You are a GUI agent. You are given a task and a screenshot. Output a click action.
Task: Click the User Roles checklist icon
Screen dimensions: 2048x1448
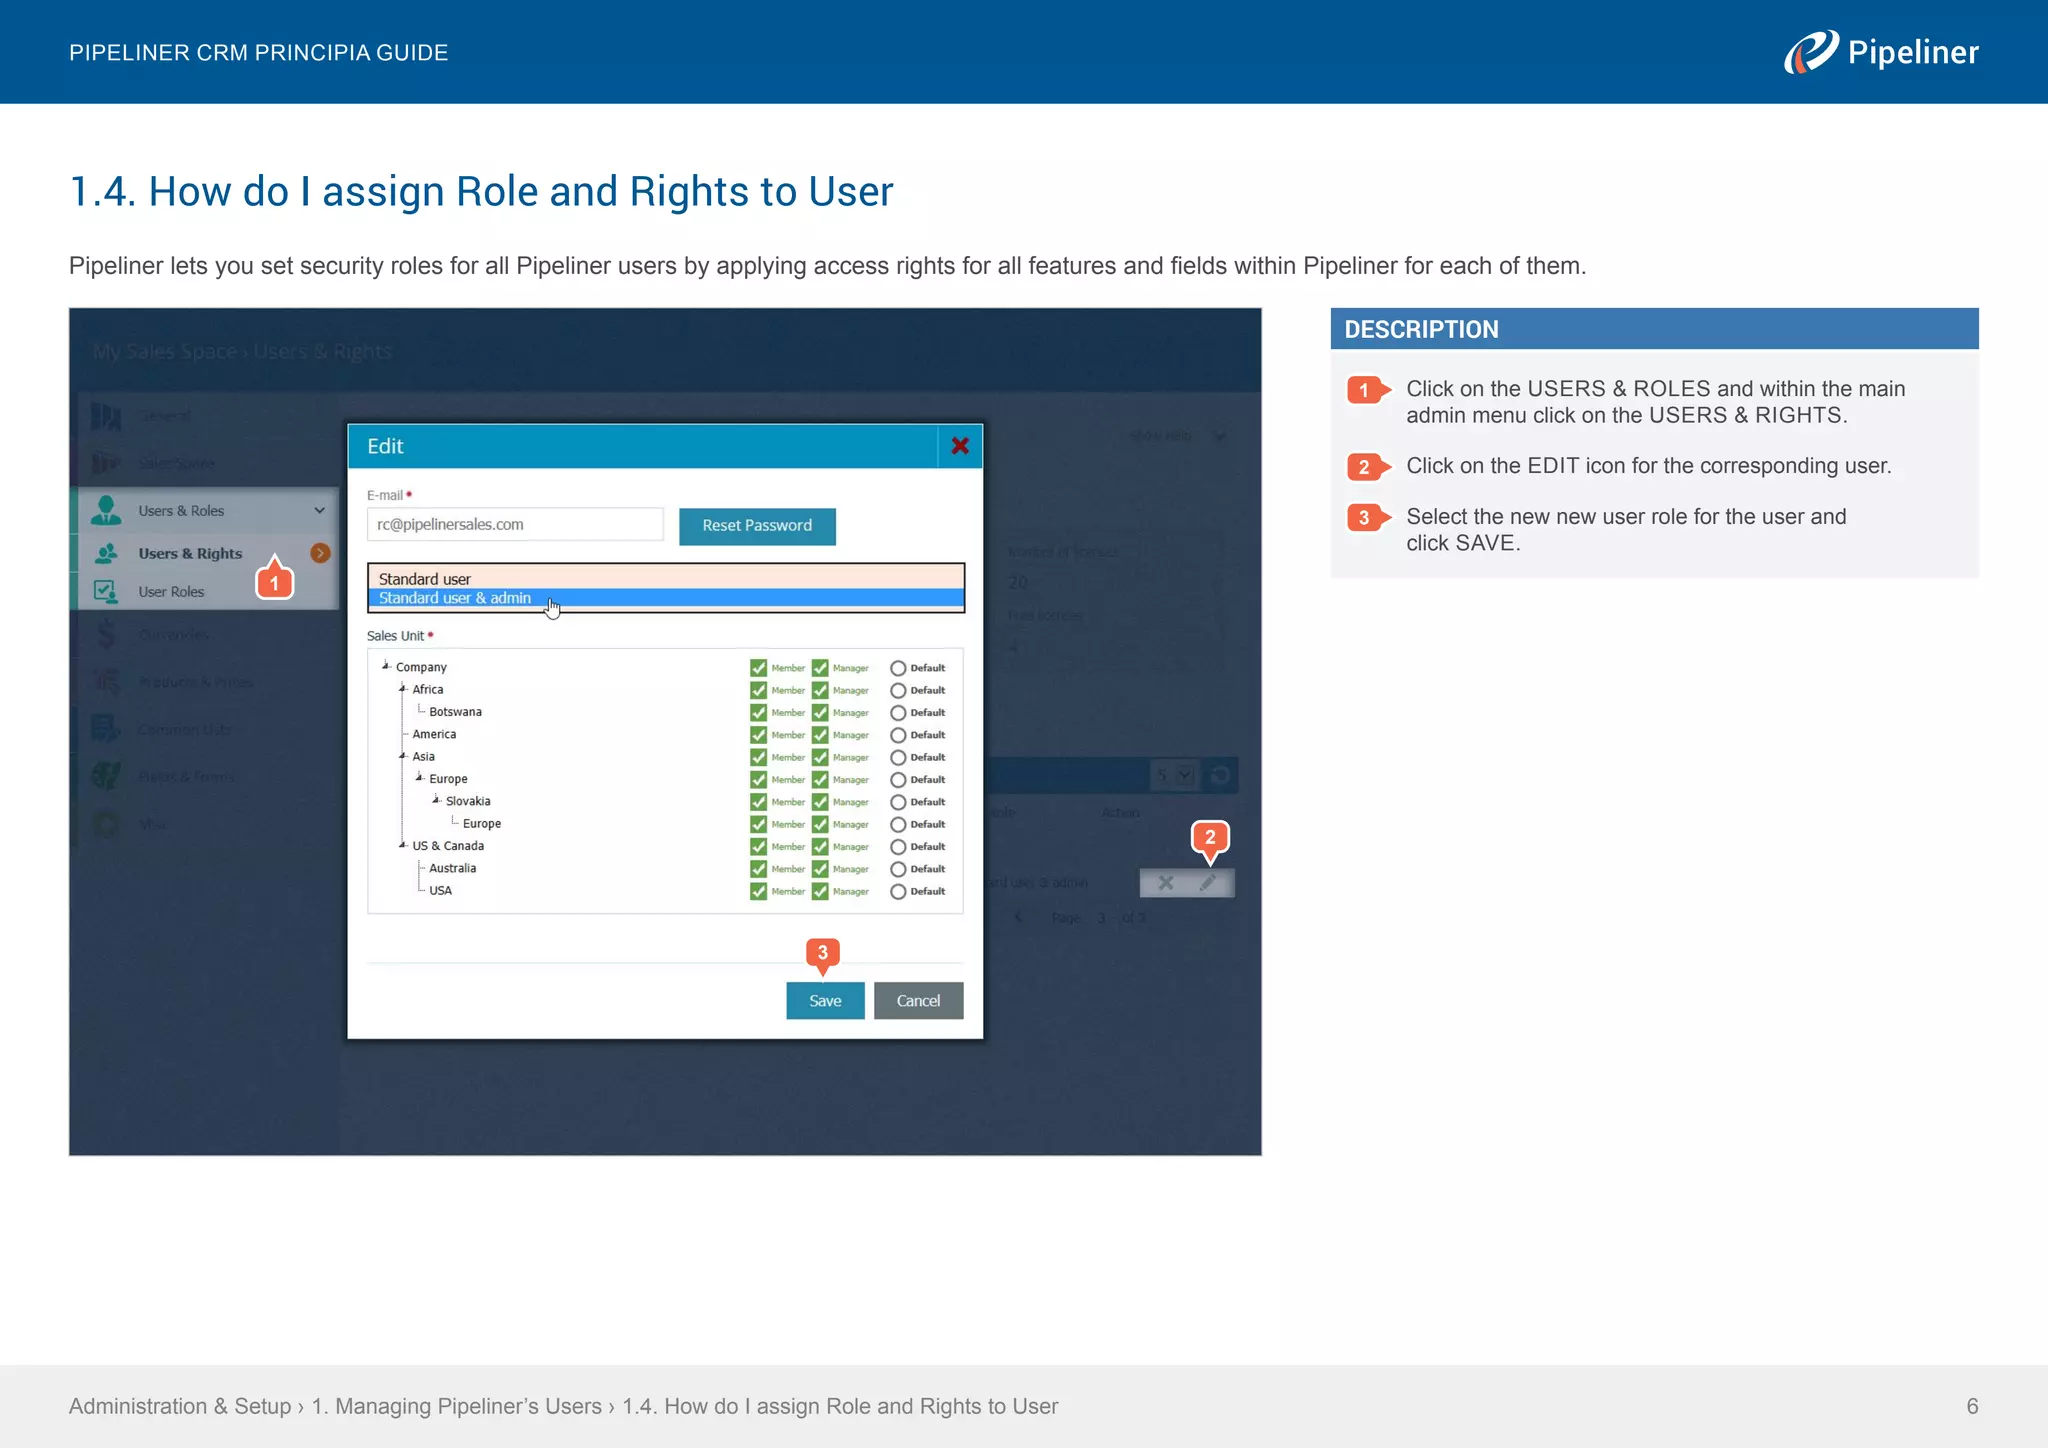(106, 591)
